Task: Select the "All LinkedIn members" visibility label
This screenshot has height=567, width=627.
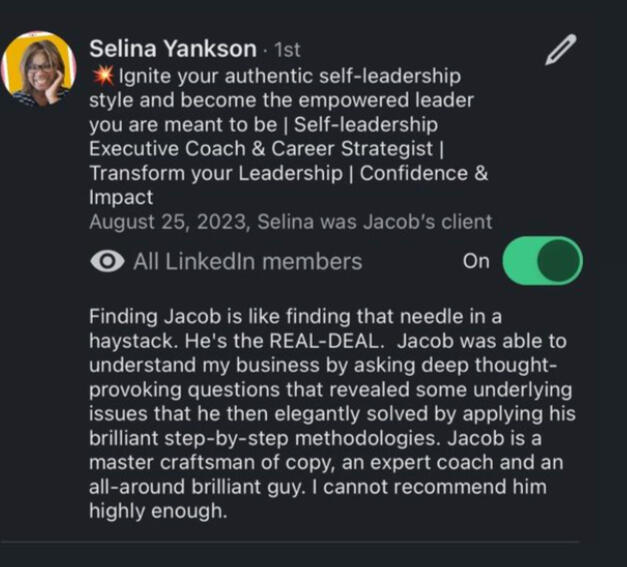Action: 247,262
